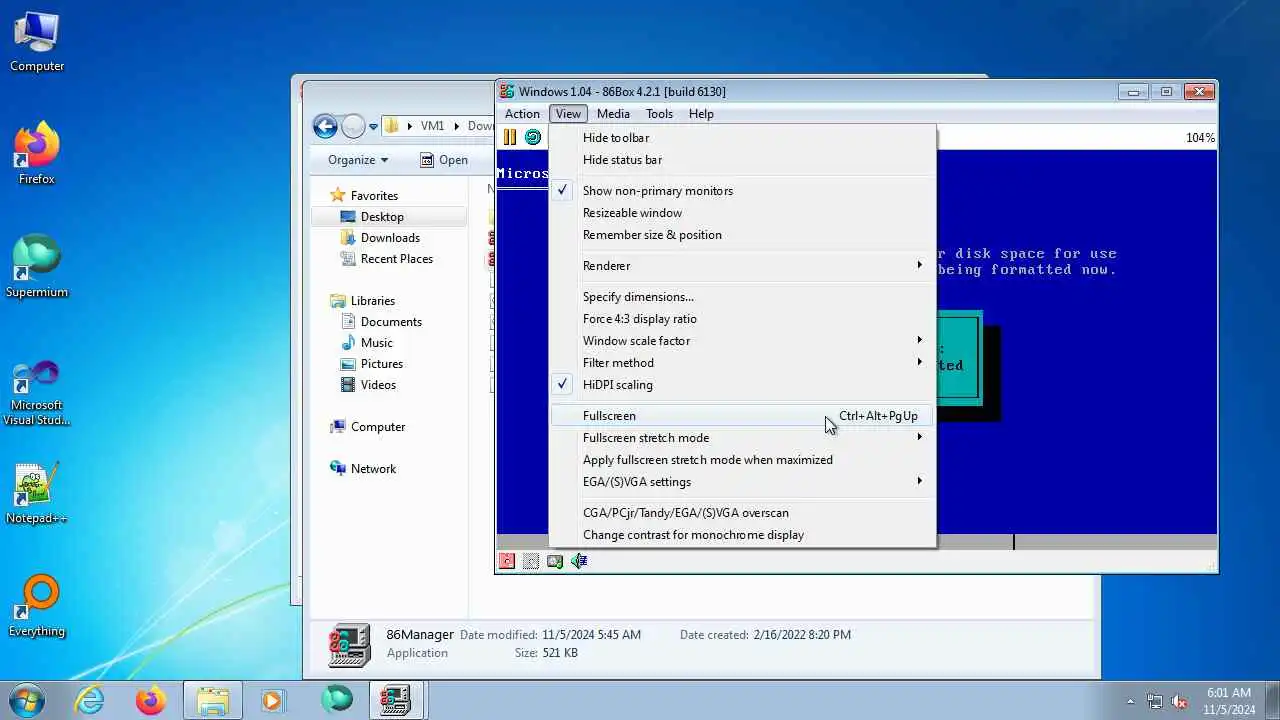Click the hard disk status bar icon
Screen dimensions: 1280x720
pyautogui.click(x=555, y=561)
